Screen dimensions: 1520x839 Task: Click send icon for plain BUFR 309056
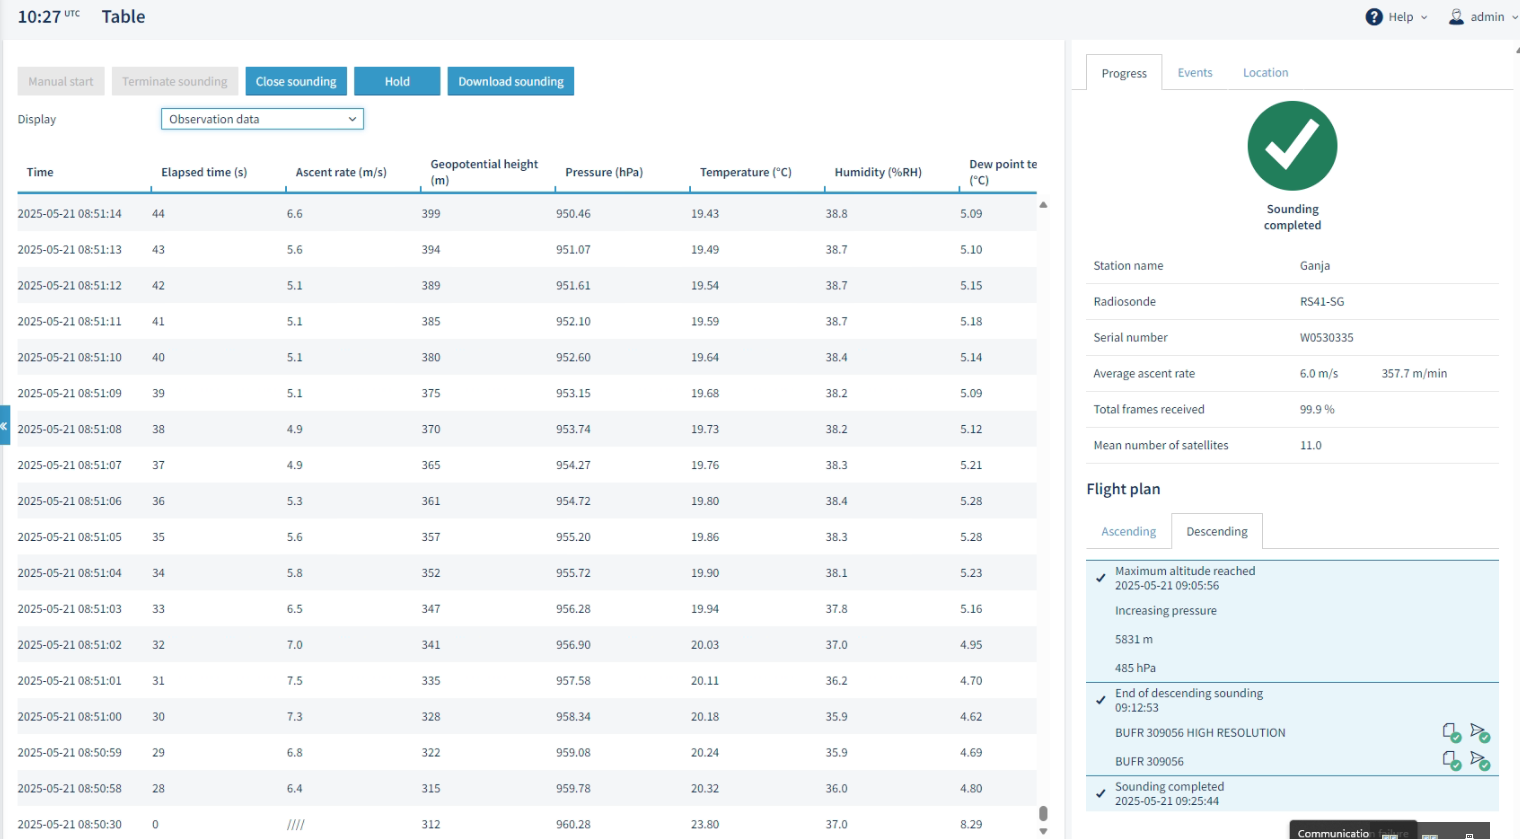tap(1480, 761)
